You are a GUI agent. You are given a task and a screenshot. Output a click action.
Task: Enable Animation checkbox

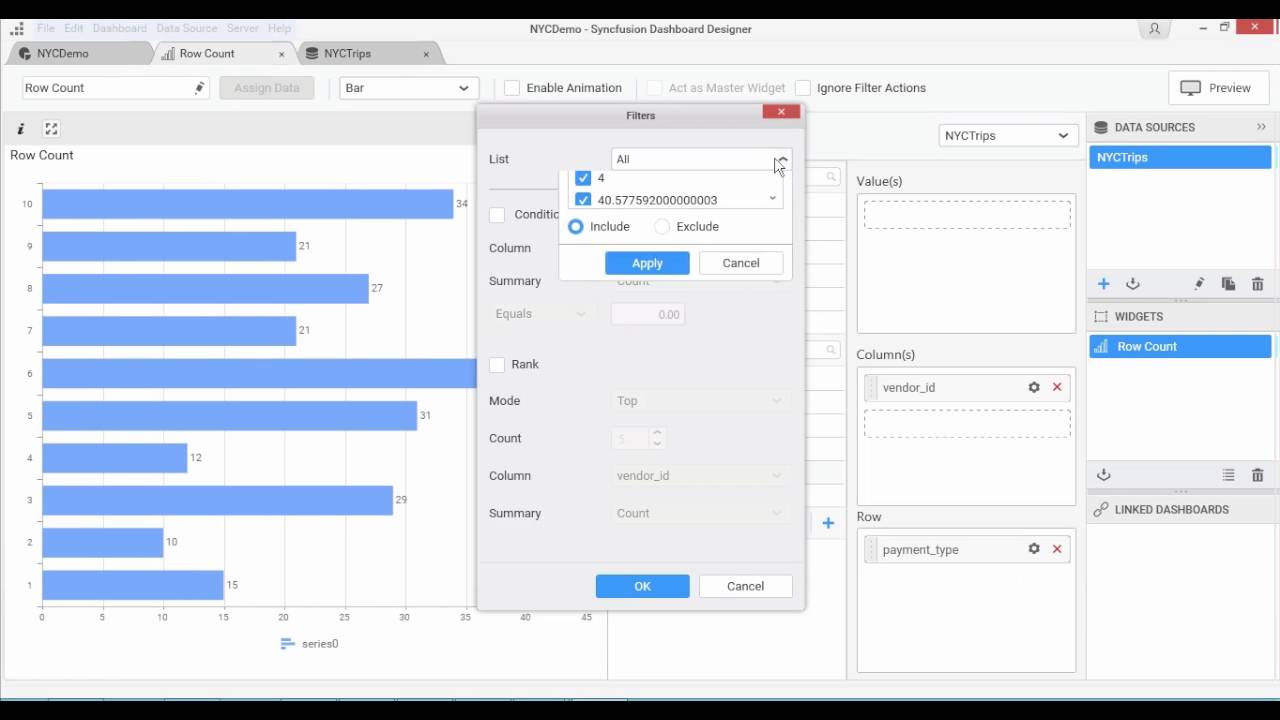512,88
